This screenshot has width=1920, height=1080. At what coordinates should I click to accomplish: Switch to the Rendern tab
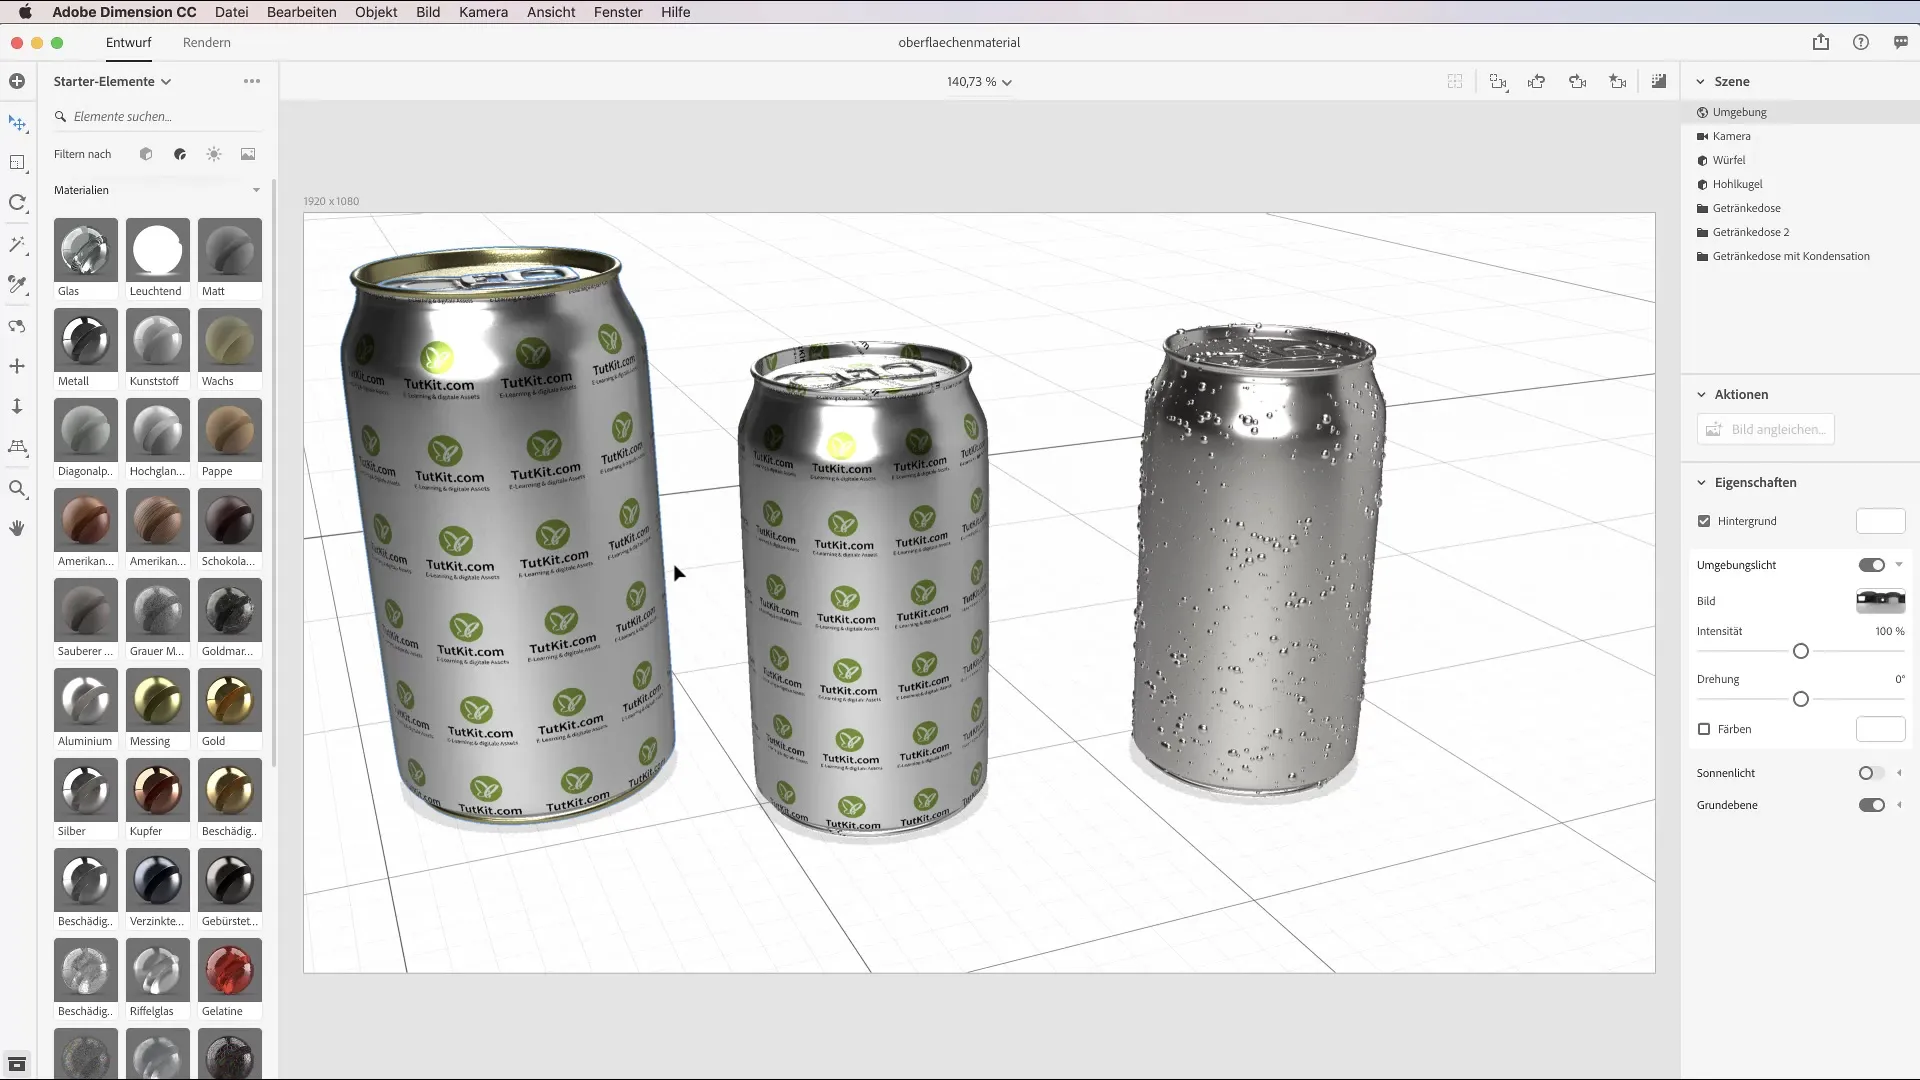click(207, 42)
